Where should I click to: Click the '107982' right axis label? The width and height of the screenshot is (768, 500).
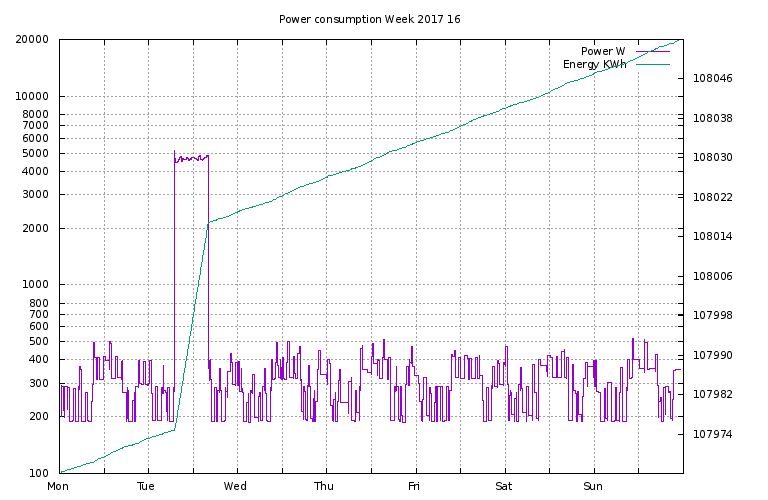pos(713,394)
